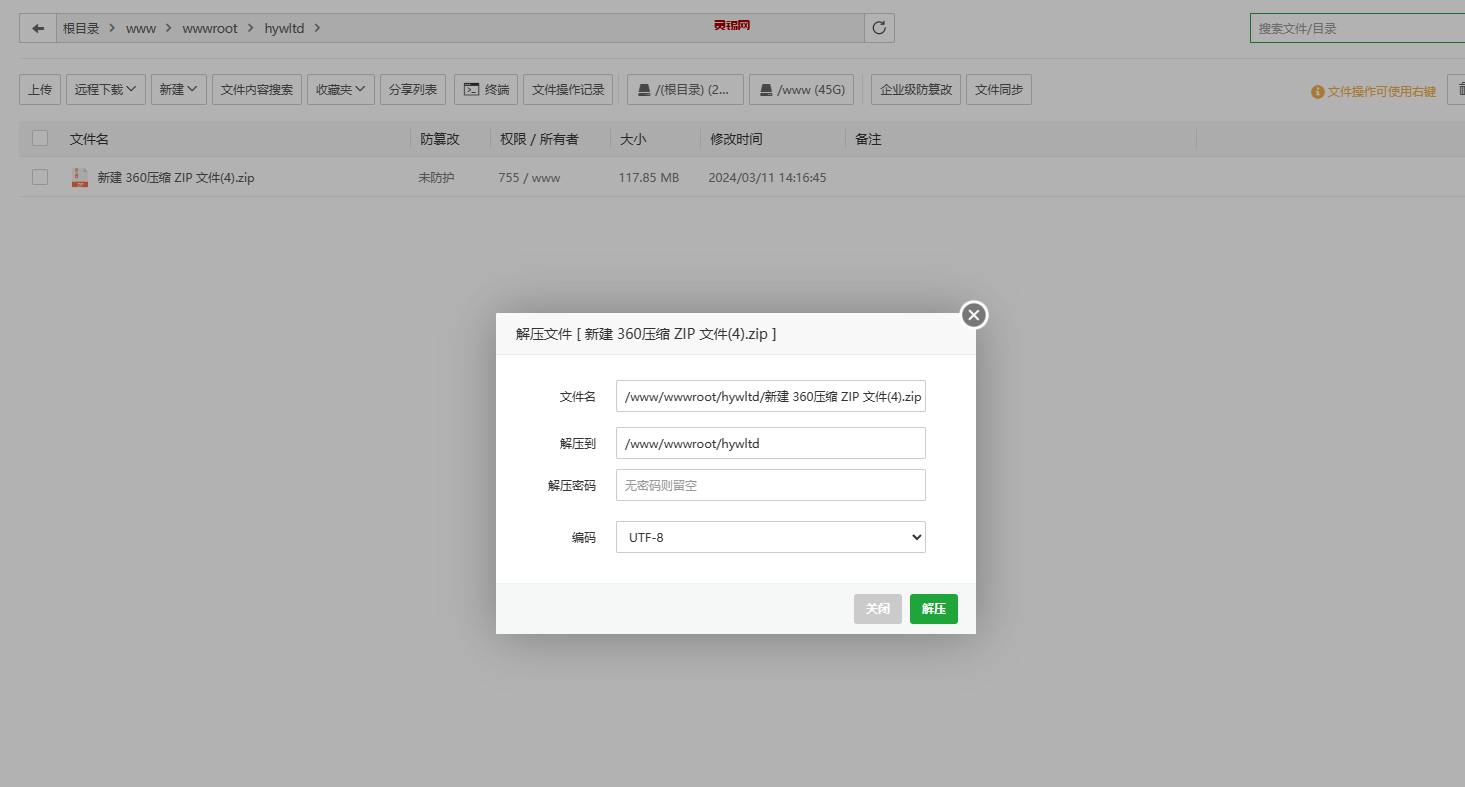Image resolution: width=1465 pixels, height=787 pixels.
Task: Click the 解压密码 password input field
Action: click(x=770, y=485)
